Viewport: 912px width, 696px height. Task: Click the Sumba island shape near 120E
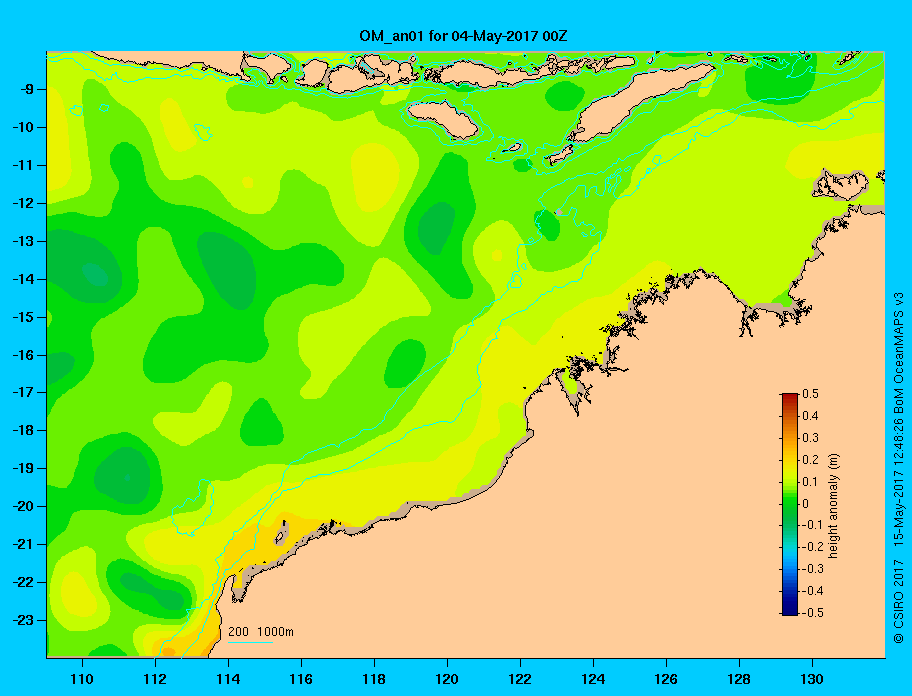pos(443,118)
